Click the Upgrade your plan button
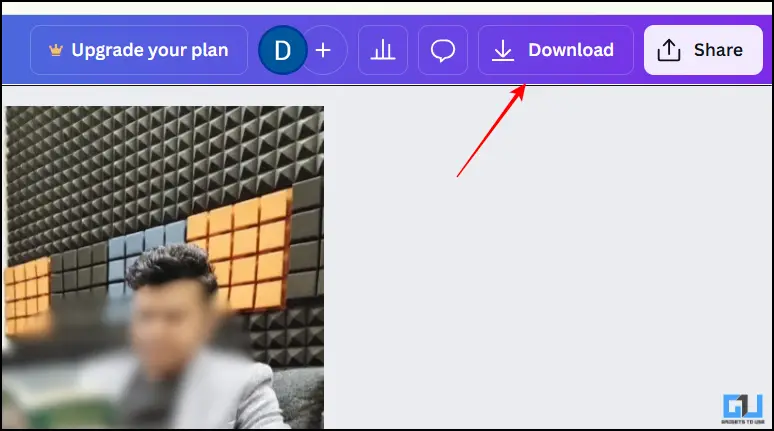Viewport: 774px width, 431px height. point(139,50)
